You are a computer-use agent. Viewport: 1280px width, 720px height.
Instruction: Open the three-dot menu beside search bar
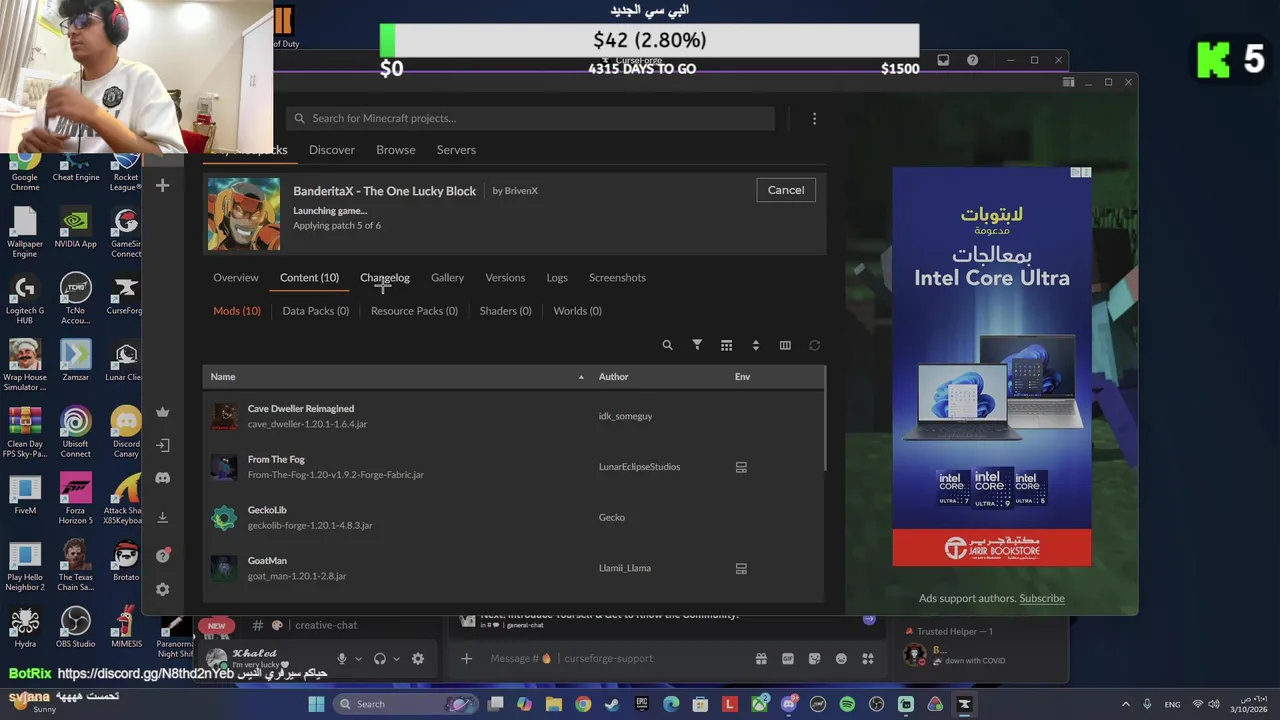(x=814, y=119)
